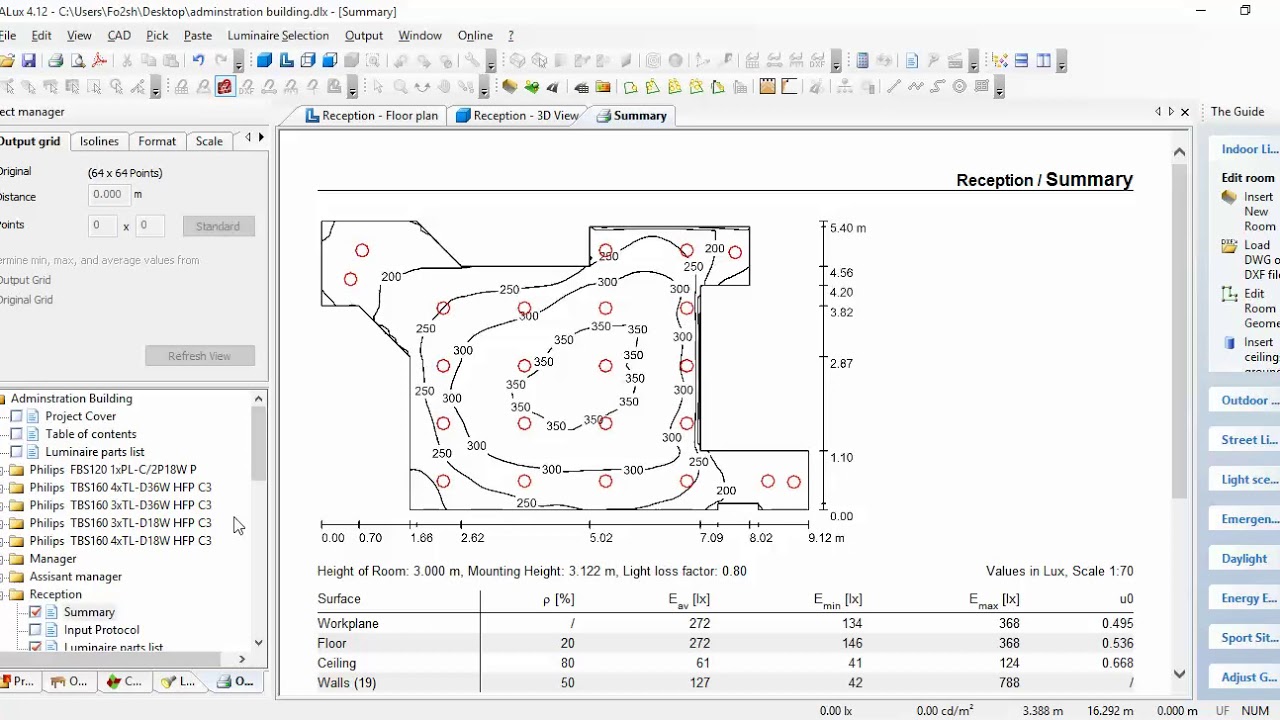The image size is (1280, 720).
Task: Click the Standard button
Action: (x=218, y=226)
